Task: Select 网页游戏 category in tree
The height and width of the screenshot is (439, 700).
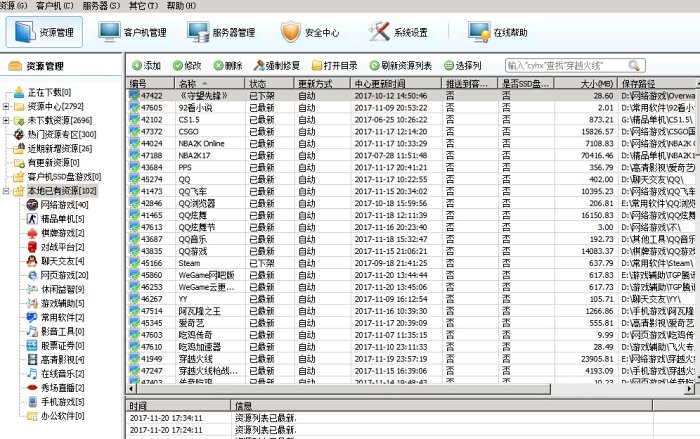Action: coord(62,274)
